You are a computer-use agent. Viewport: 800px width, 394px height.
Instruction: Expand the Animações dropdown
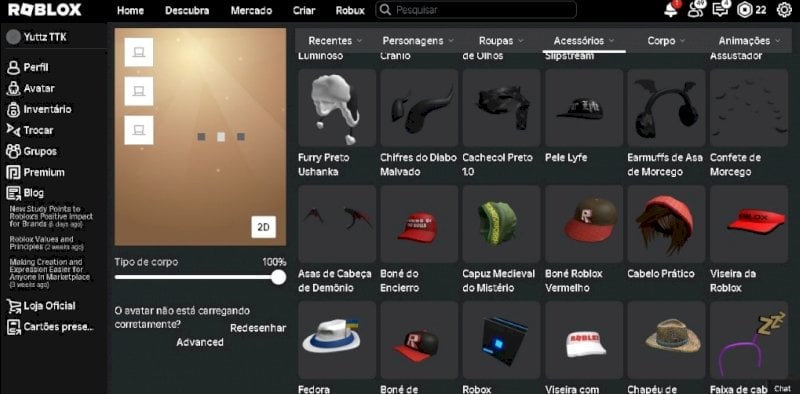pyautogui.click(x=749, y=41)
